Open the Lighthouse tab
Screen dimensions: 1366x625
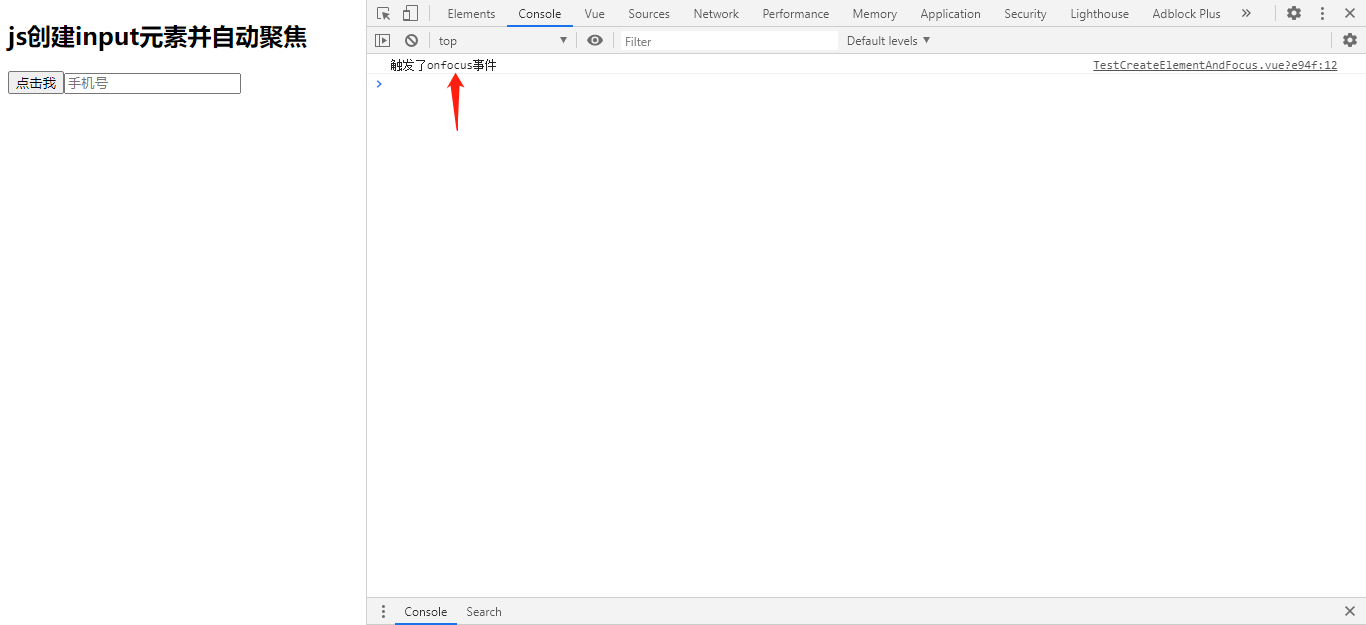(1100, 13)
